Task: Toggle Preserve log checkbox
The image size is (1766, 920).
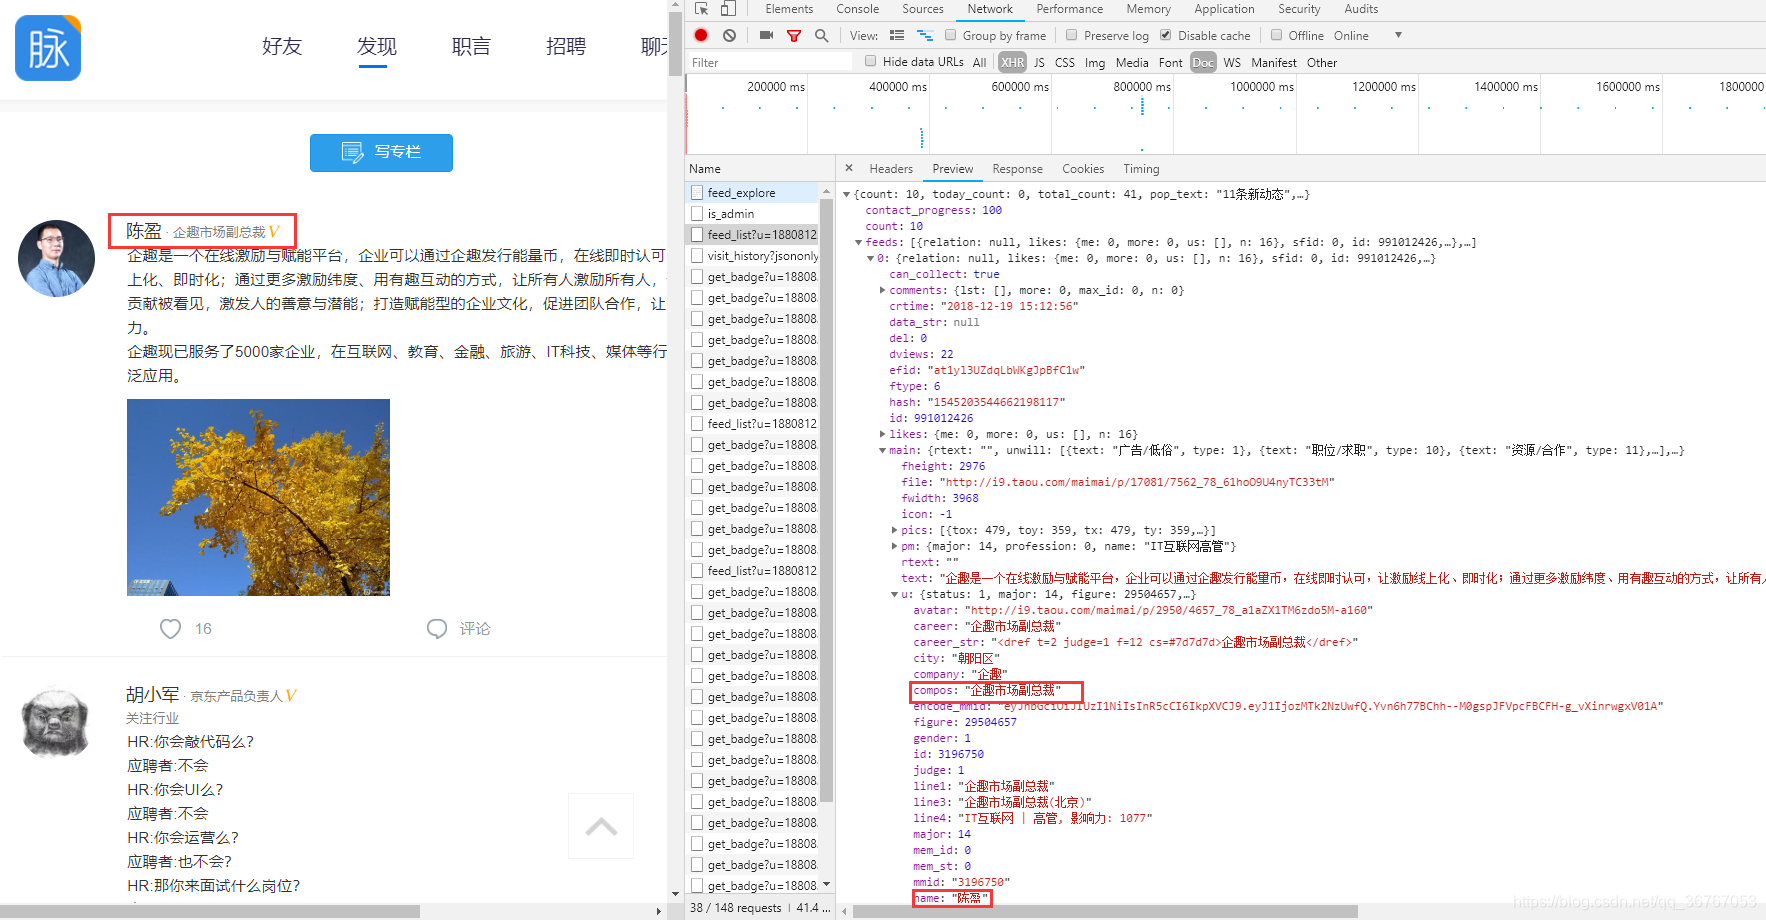Action: pyautogui.click(x=1072, y=35)
